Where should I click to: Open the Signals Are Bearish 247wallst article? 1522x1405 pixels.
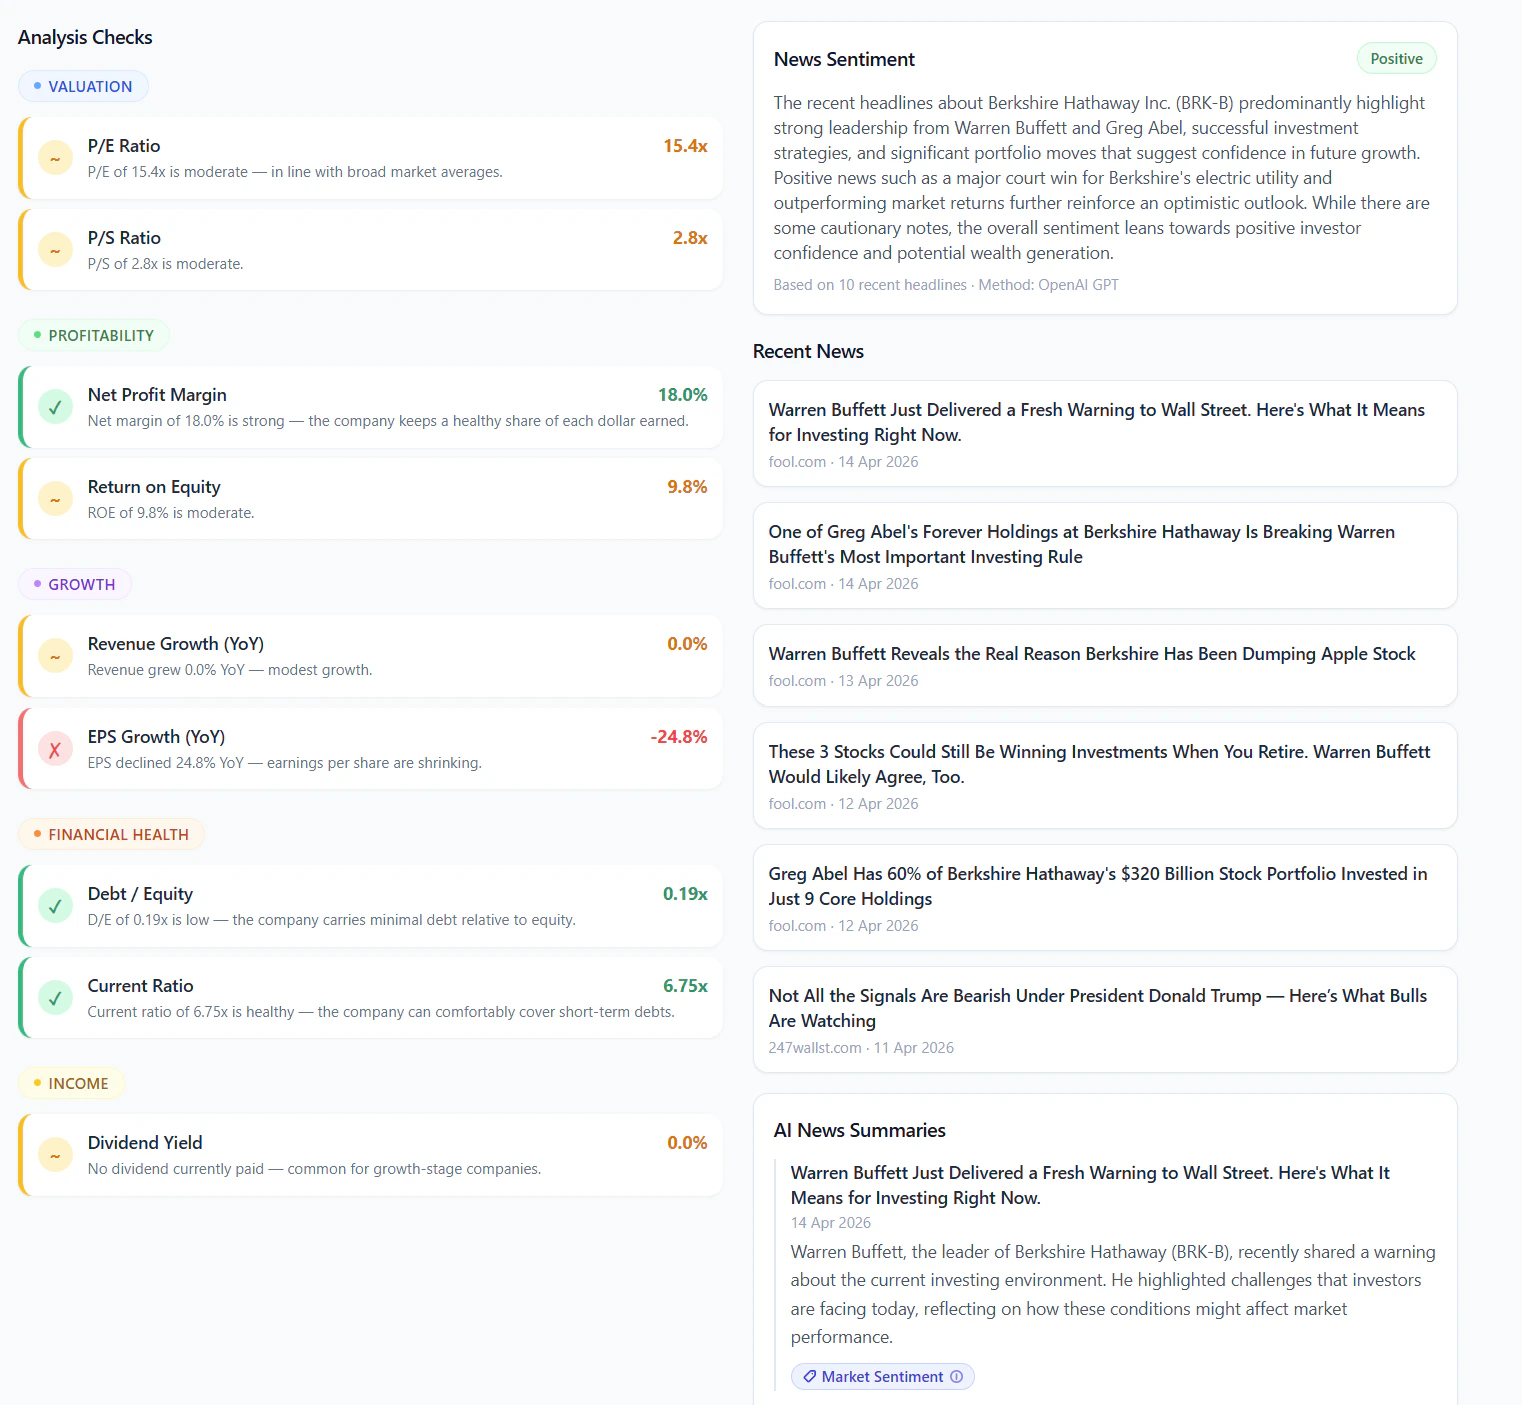point(1105,1019)
